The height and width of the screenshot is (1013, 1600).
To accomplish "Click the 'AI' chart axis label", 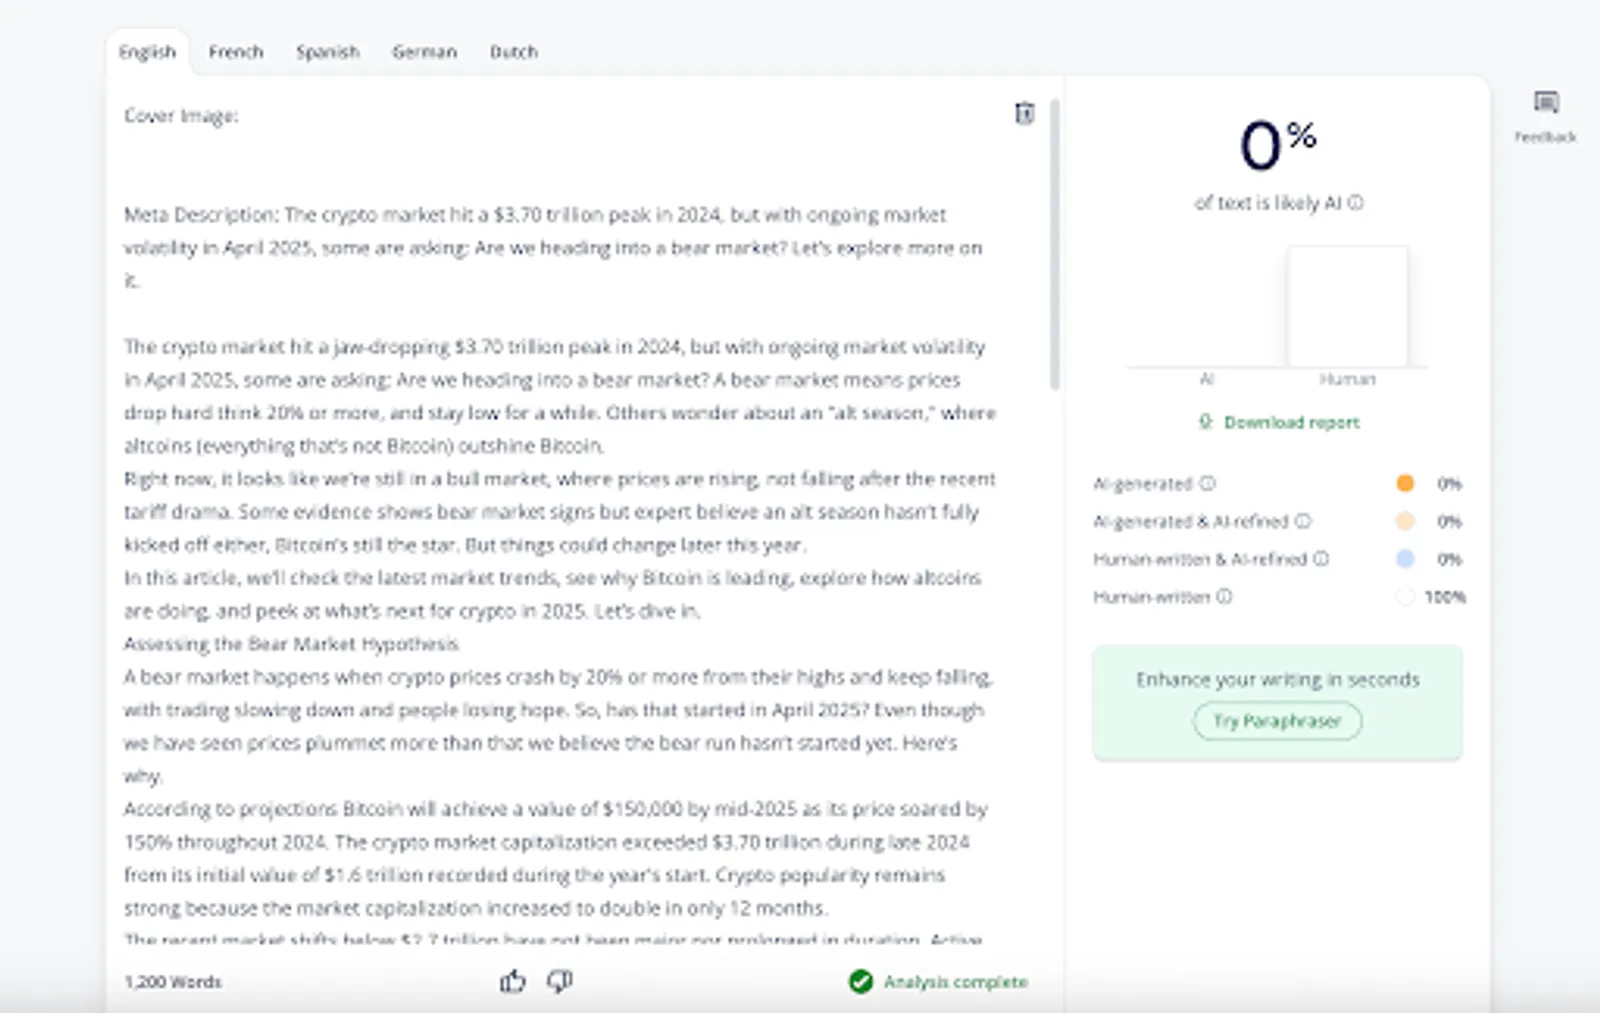I will [1207, 379].
